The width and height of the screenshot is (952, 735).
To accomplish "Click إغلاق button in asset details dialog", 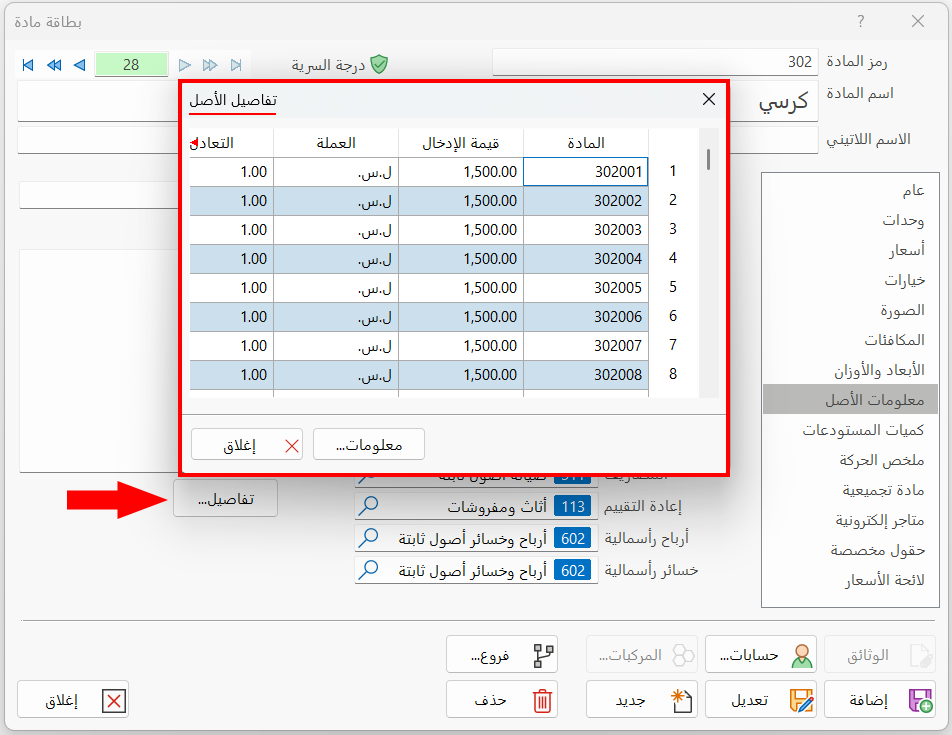I will coord(247,444).
